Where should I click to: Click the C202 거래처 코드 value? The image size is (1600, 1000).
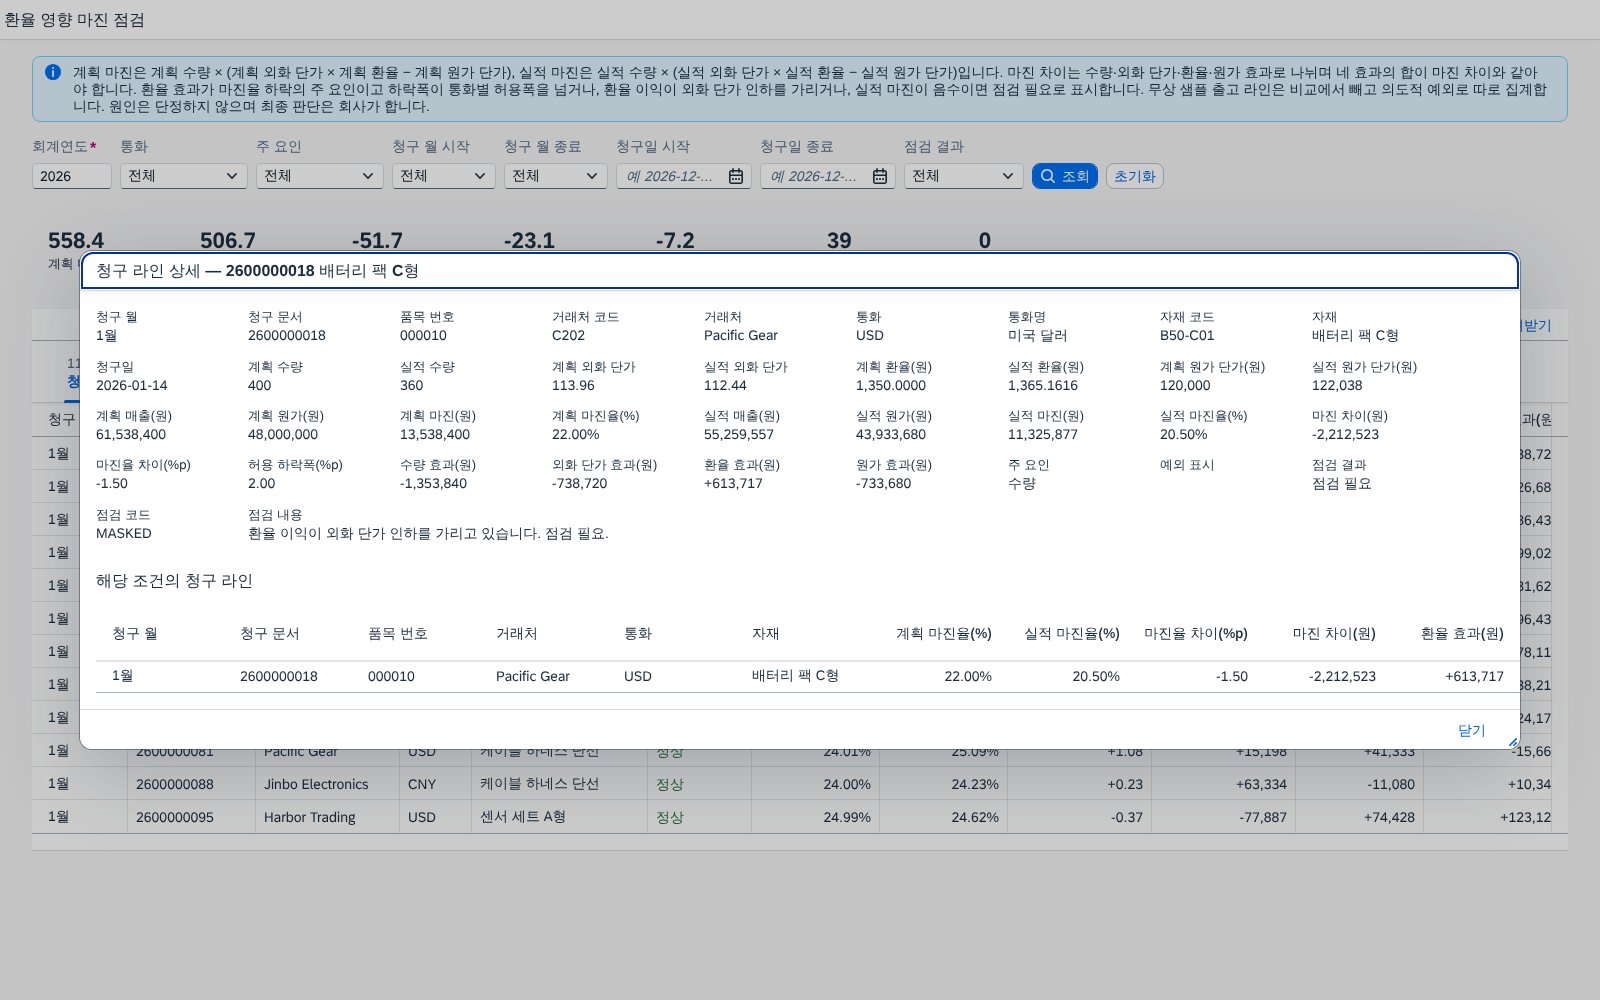pos(568,335)
